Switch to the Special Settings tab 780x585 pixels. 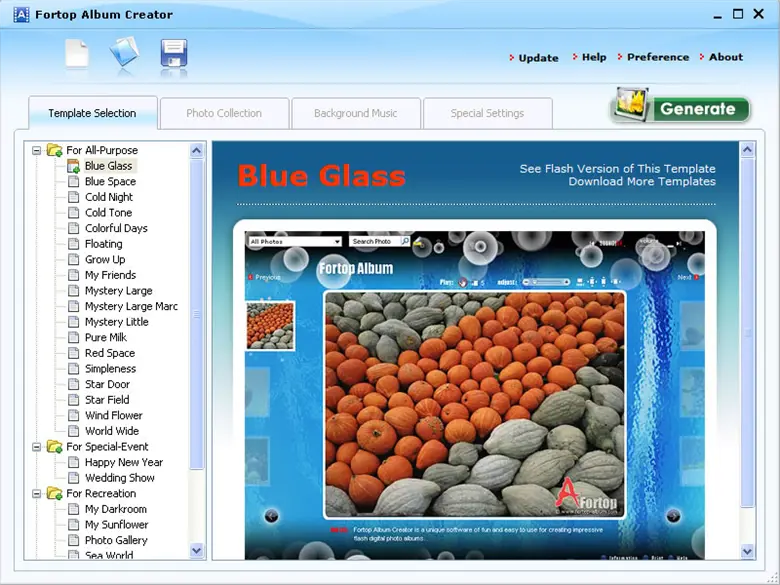[487, 113]
